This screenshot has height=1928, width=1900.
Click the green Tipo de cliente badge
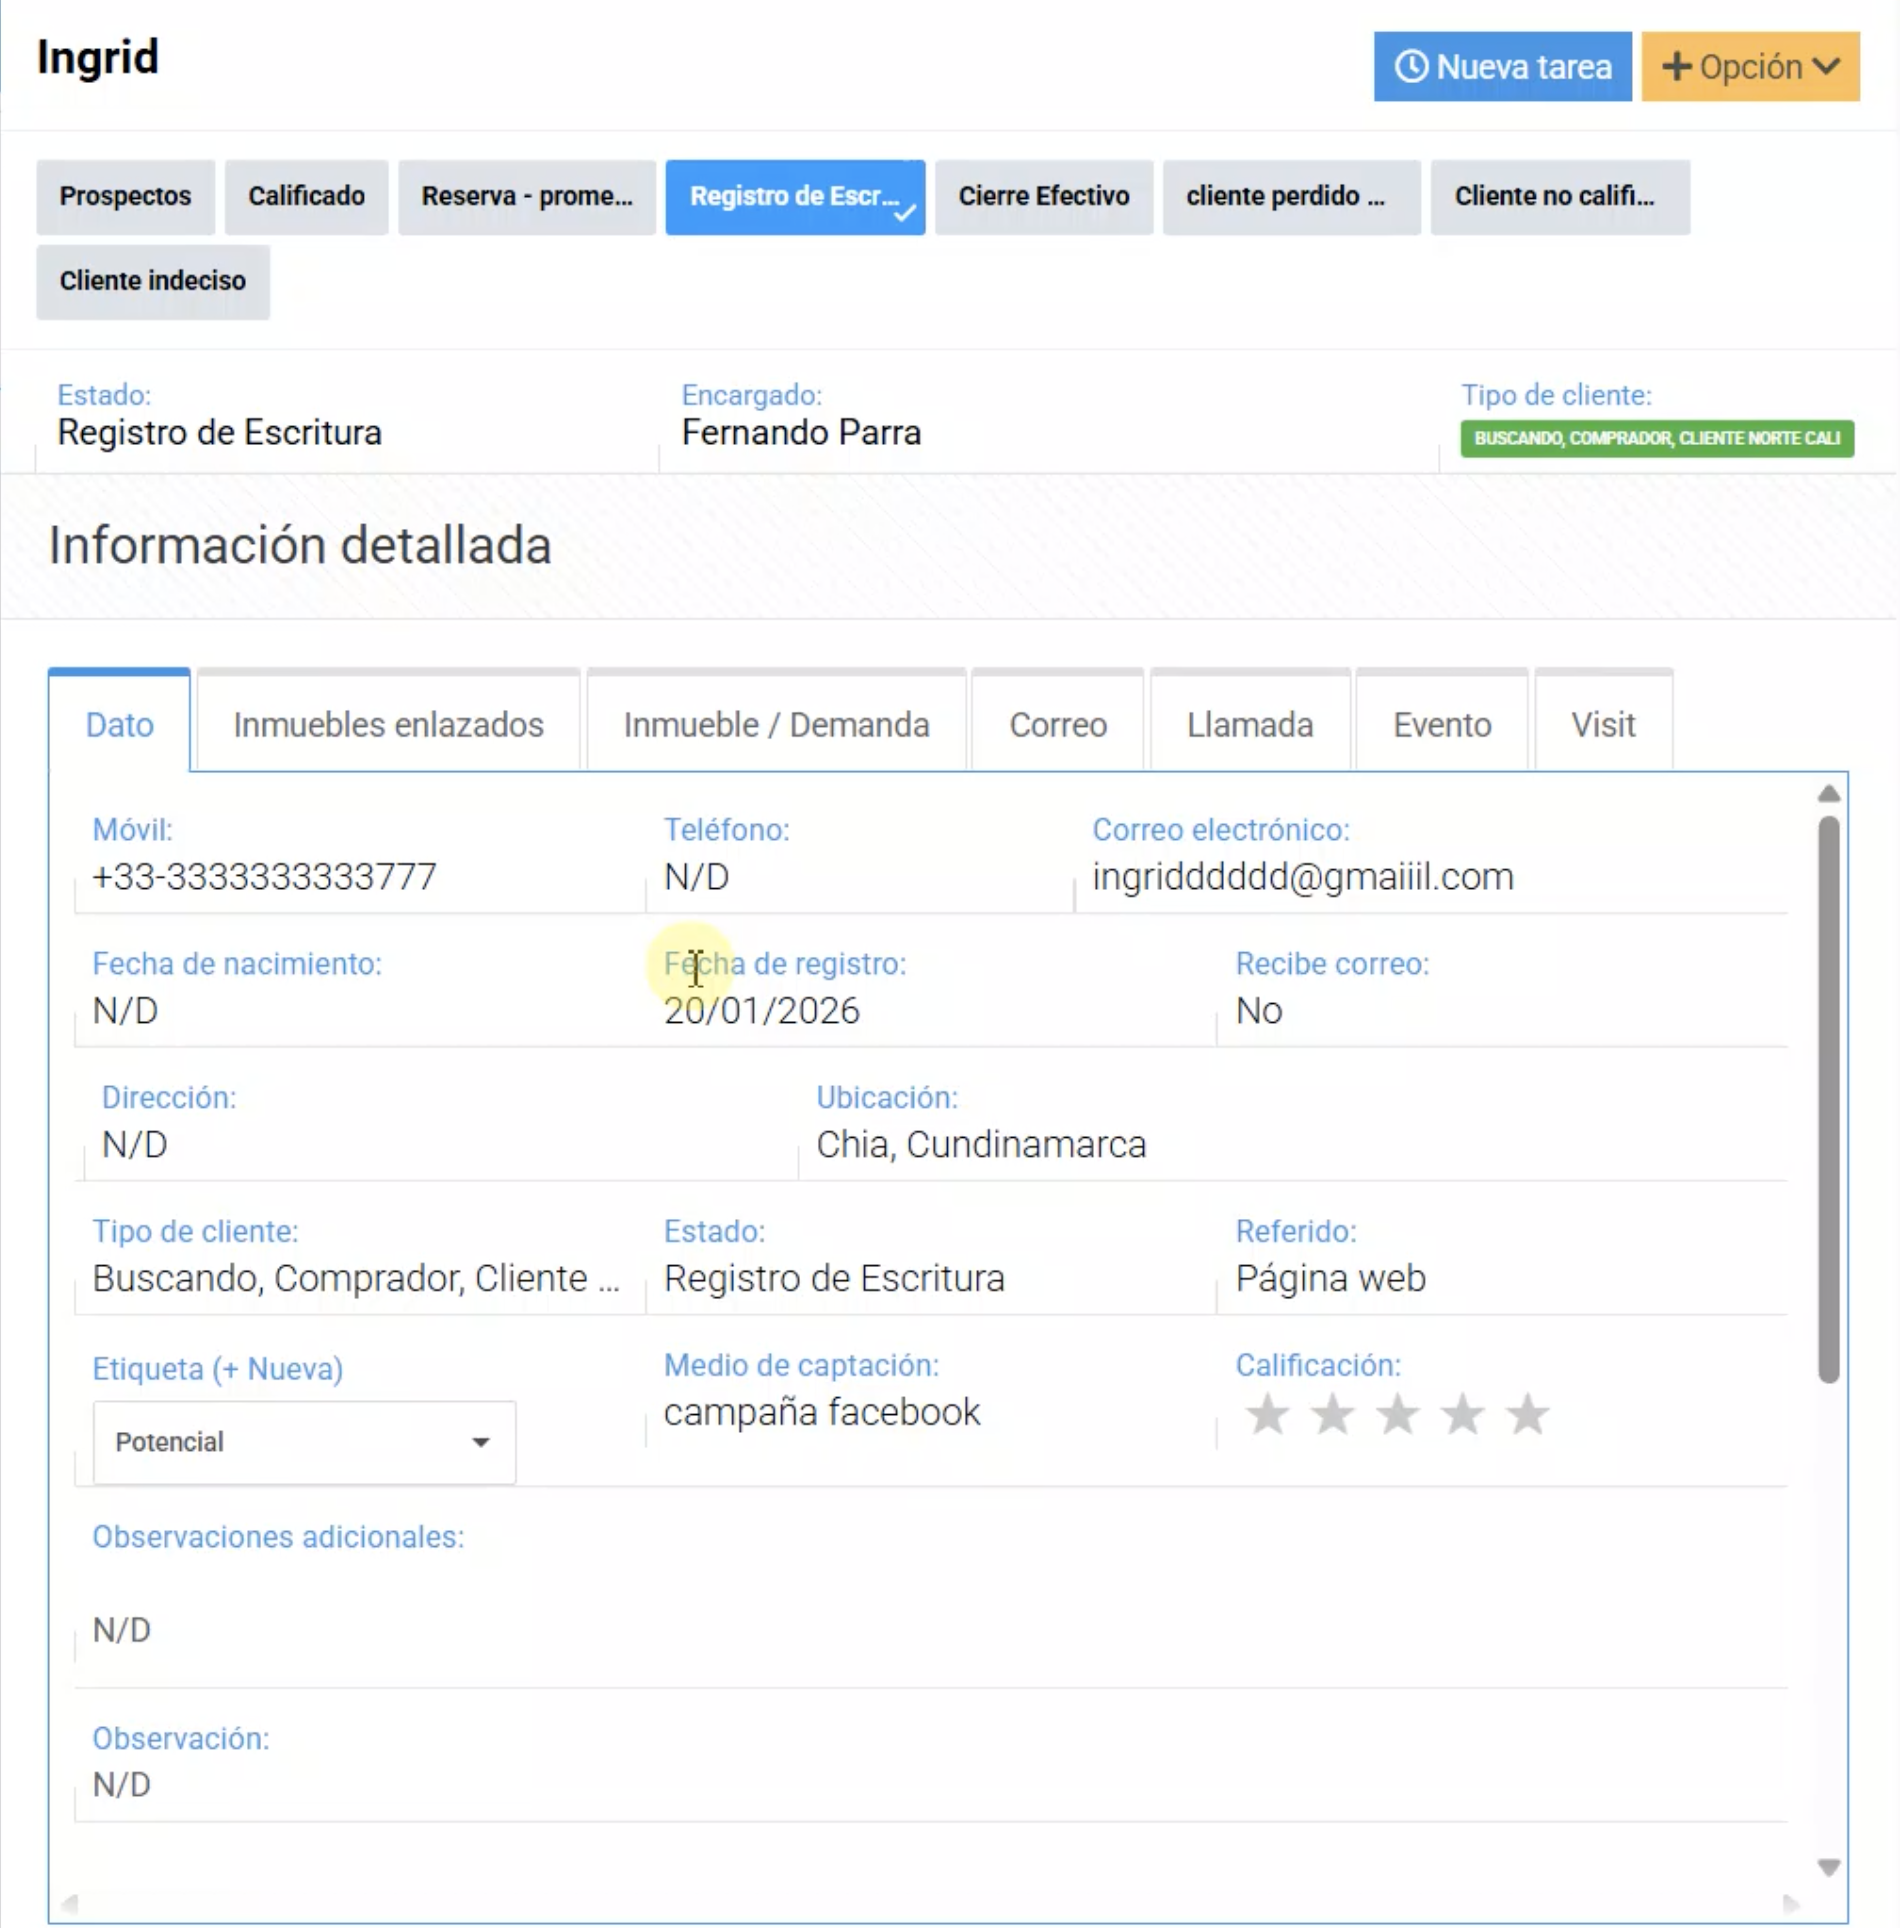[x=1656, y=439]
